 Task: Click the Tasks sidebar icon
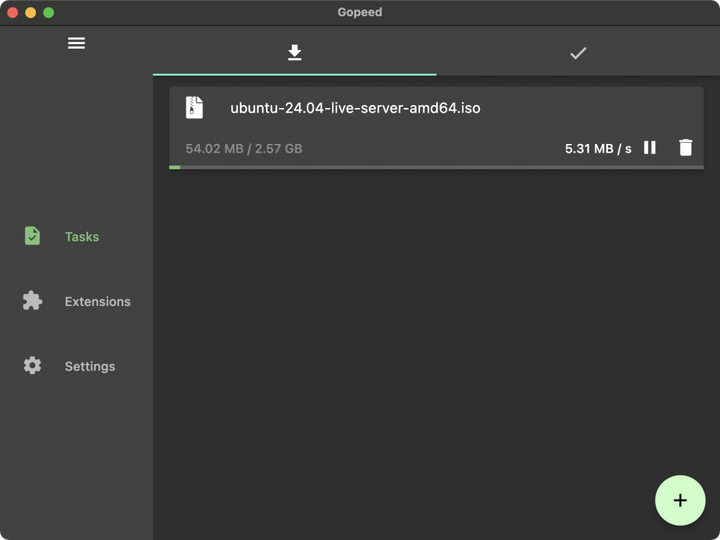click(x=33, y=237)
